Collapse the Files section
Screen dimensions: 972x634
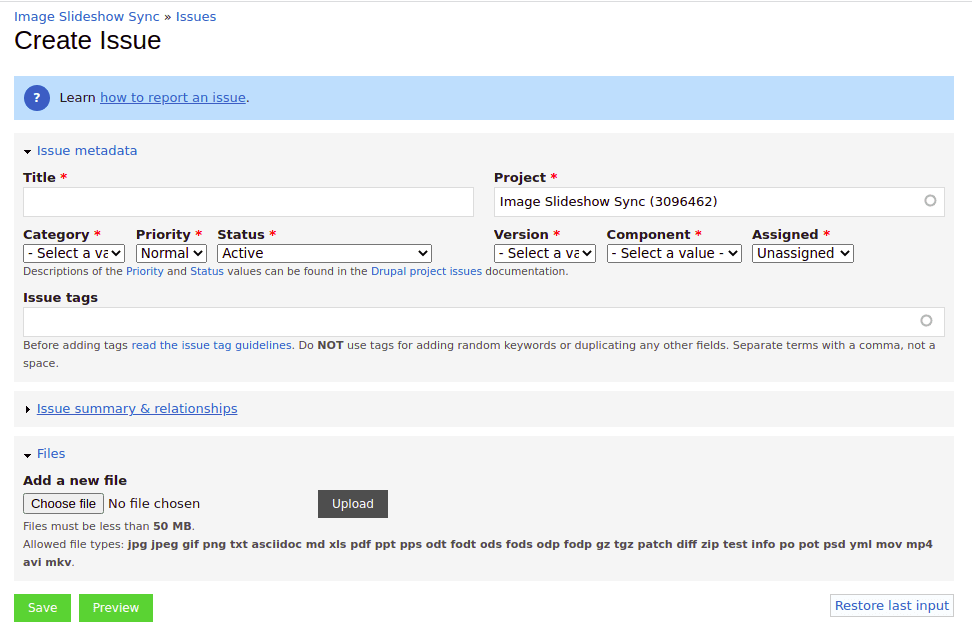(x=51, y=454)
